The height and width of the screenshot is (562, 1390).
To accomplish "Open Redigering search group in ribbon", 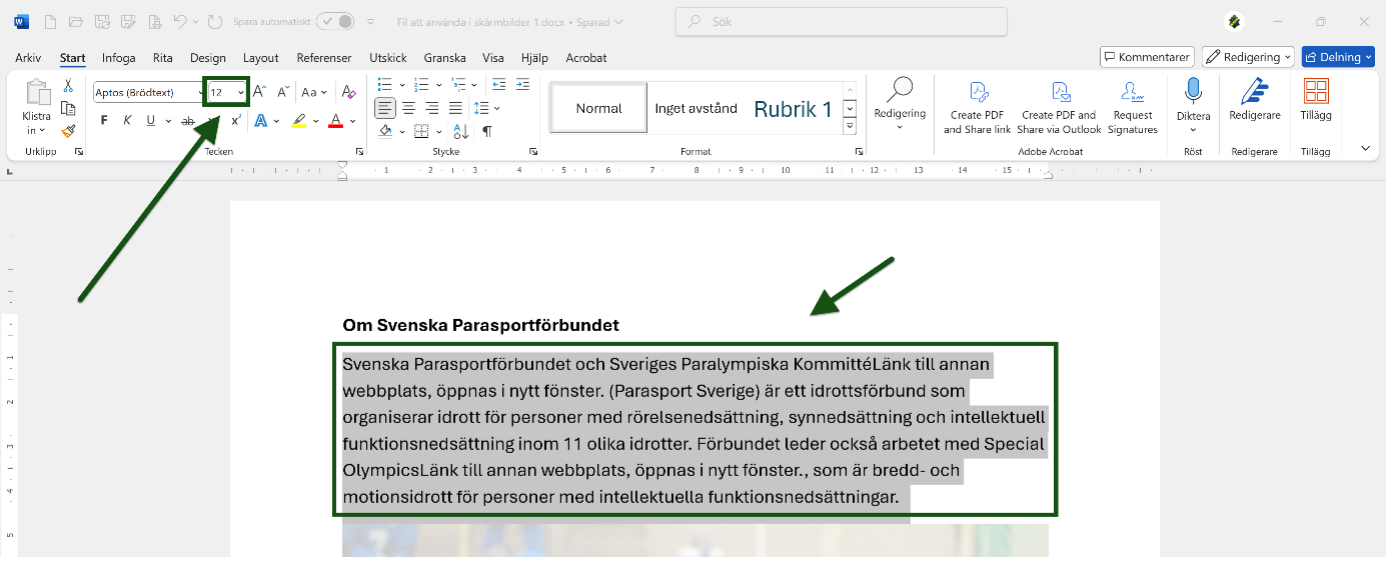I will [x=900, y=104].
